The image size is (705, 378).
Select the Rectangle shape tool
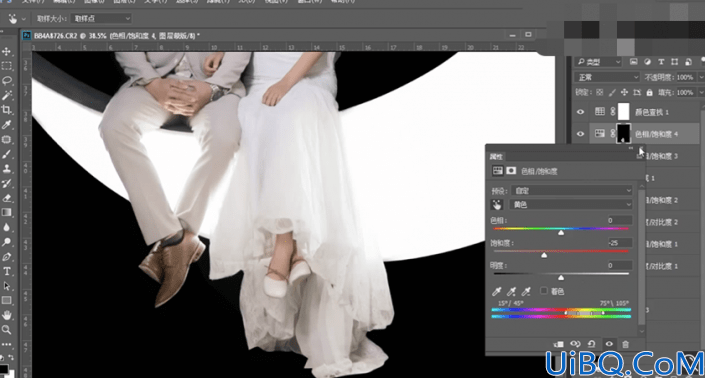pyautogui.click(x=6, y=300)
